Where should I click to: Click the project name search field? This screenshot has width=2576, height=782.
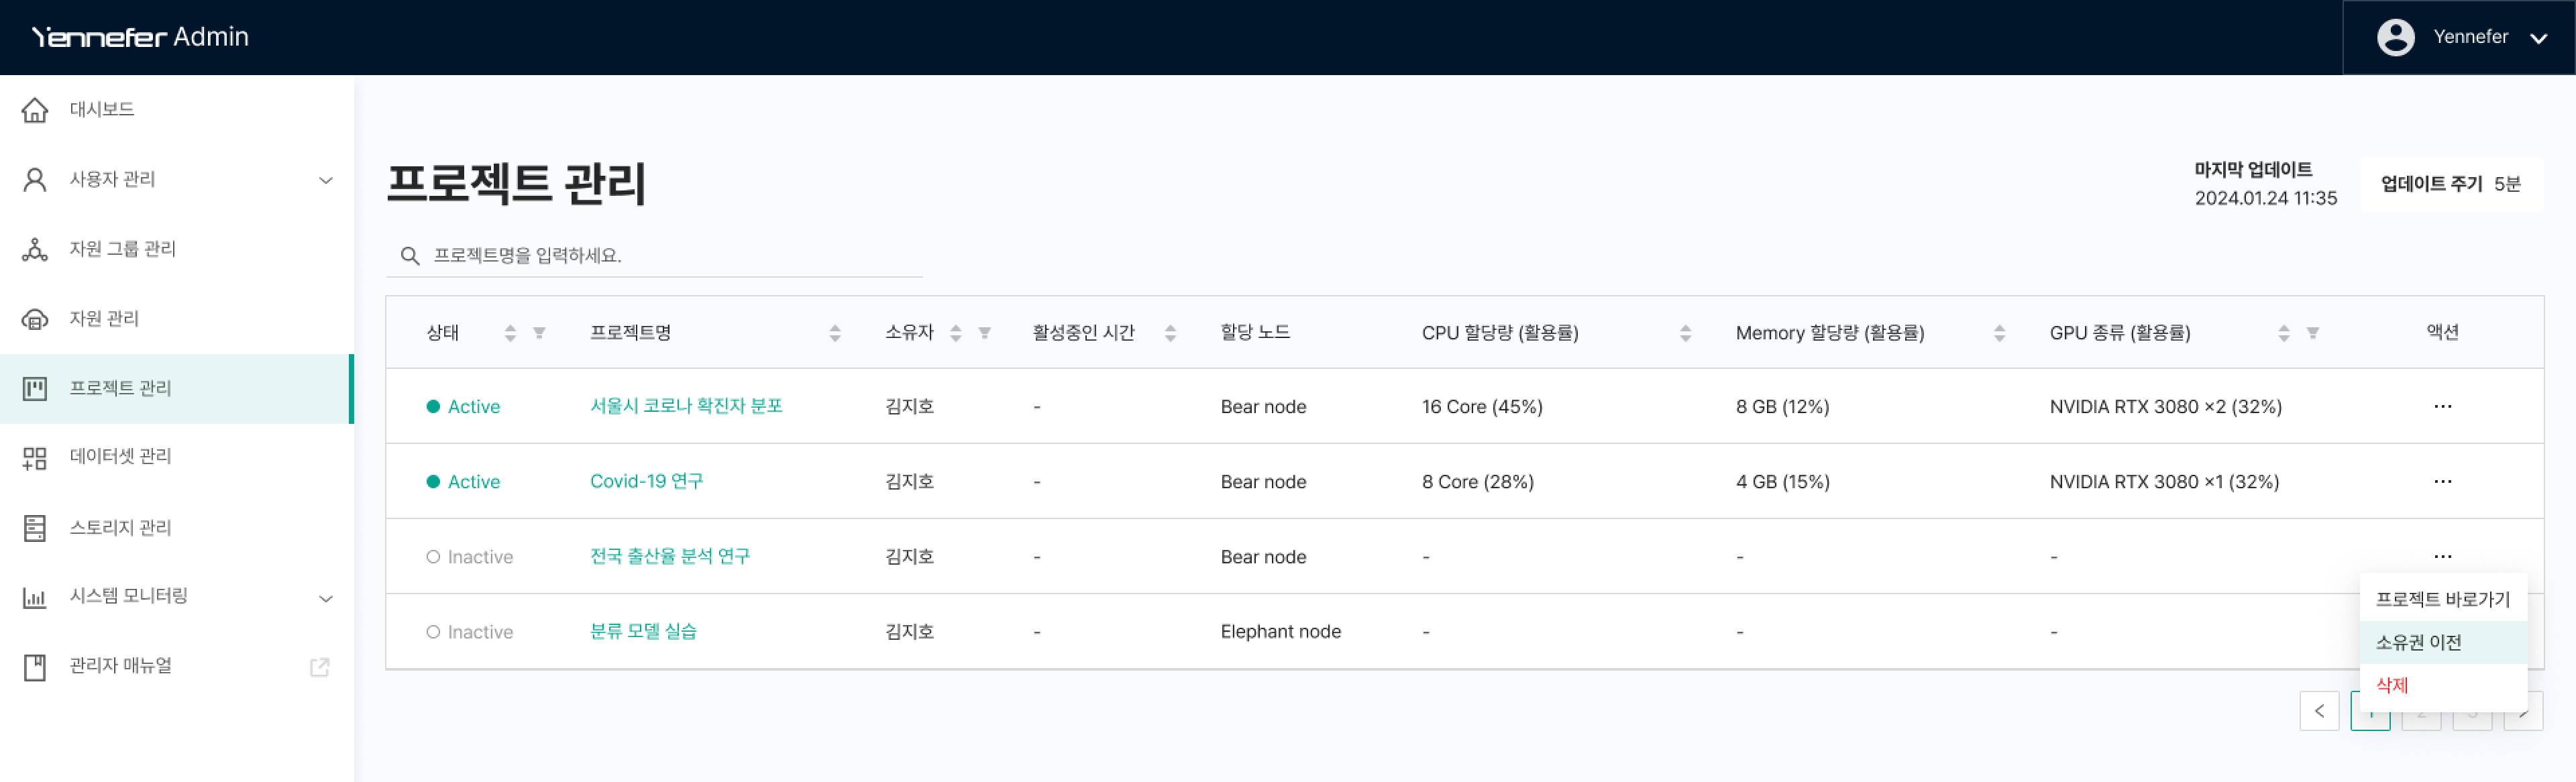point(660,256)
